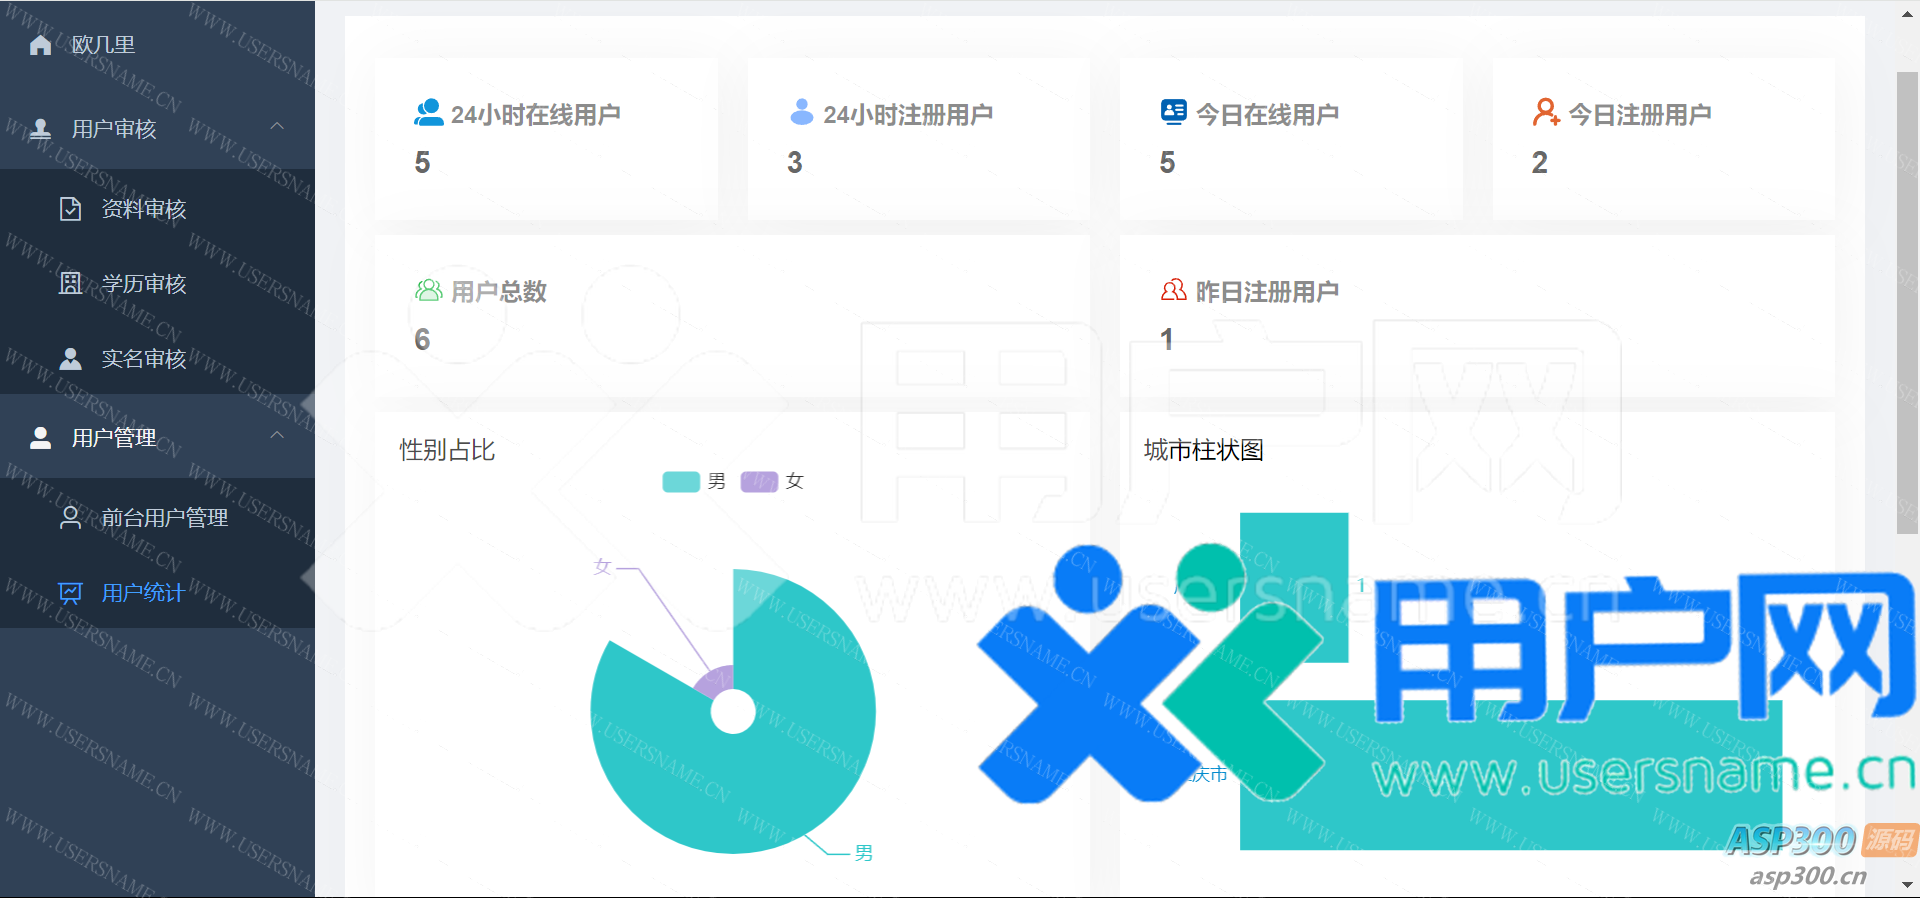Toggle the 女 legend swatch
This screenshot has height=898, width=1920.
pyautogui.click(x=759, y=482)
